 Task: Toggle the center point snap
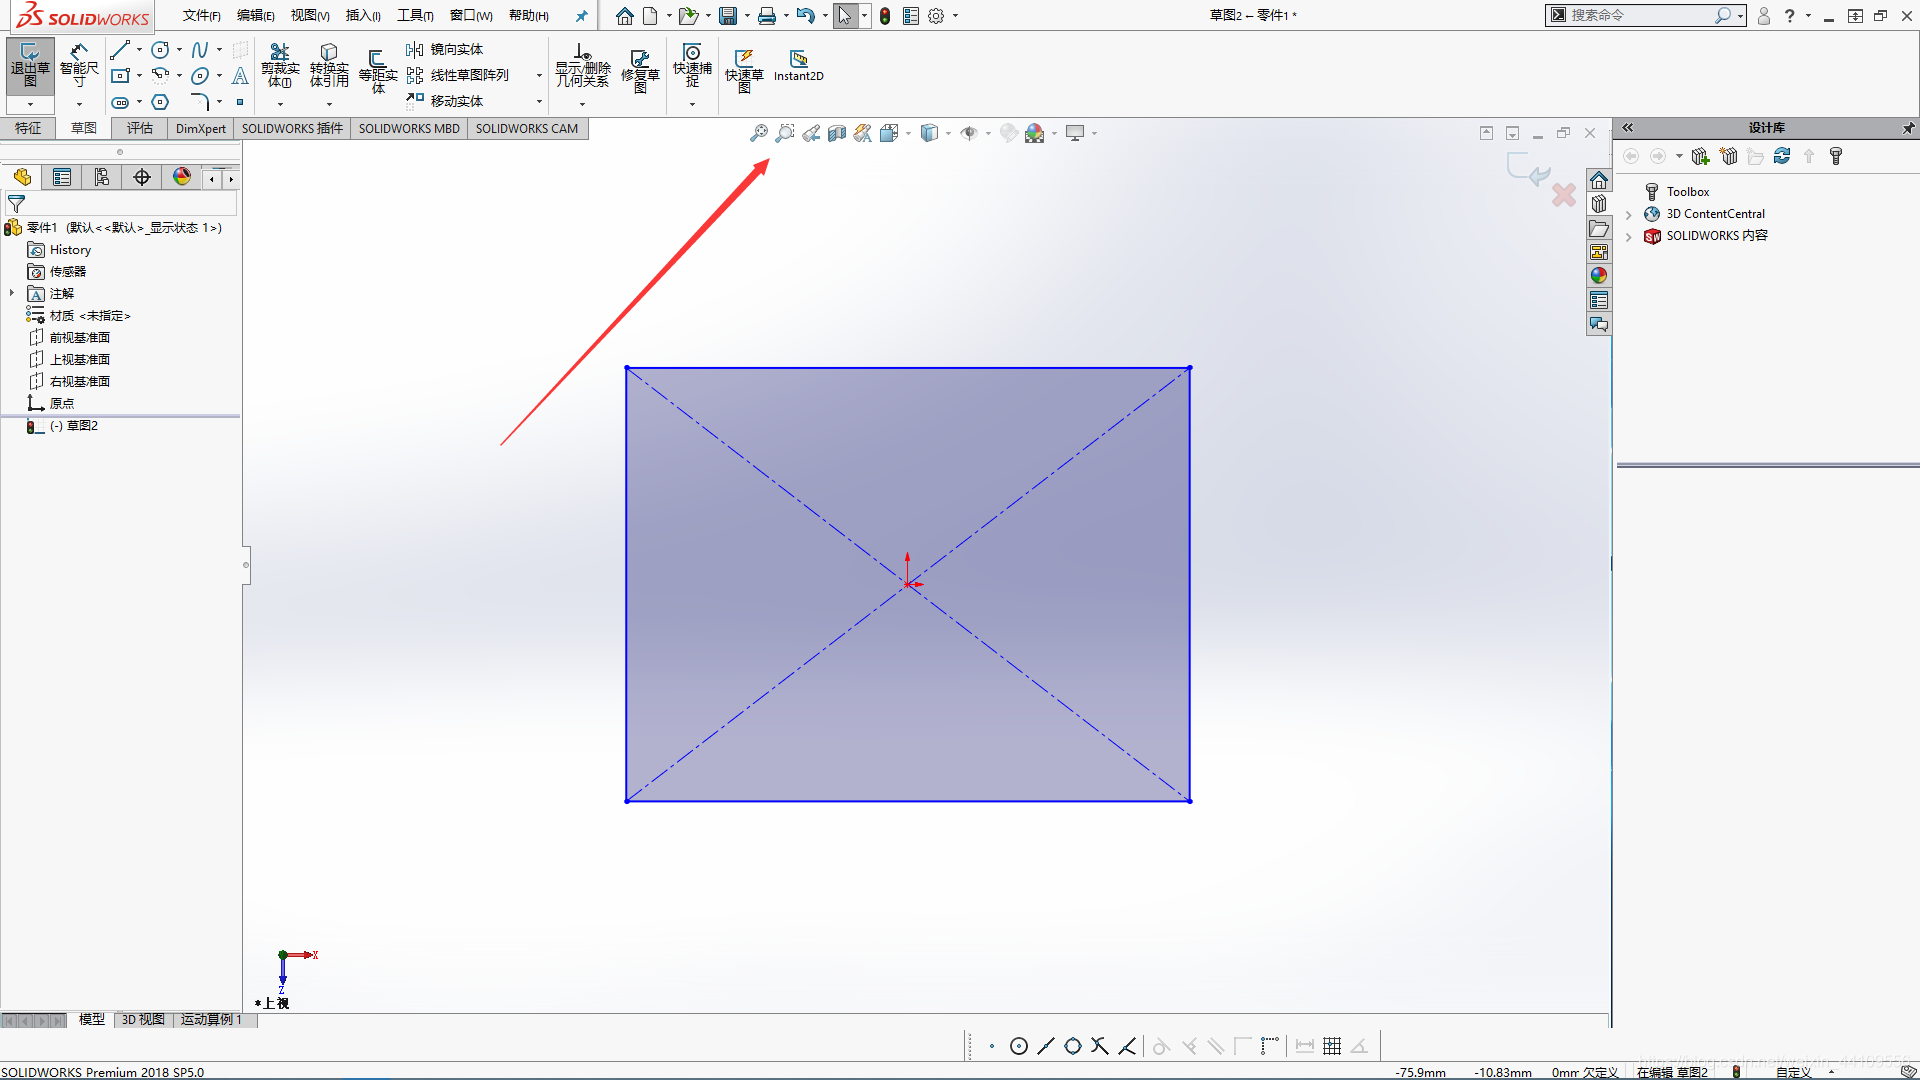pyautogui.click(x=1019, y=1046)
